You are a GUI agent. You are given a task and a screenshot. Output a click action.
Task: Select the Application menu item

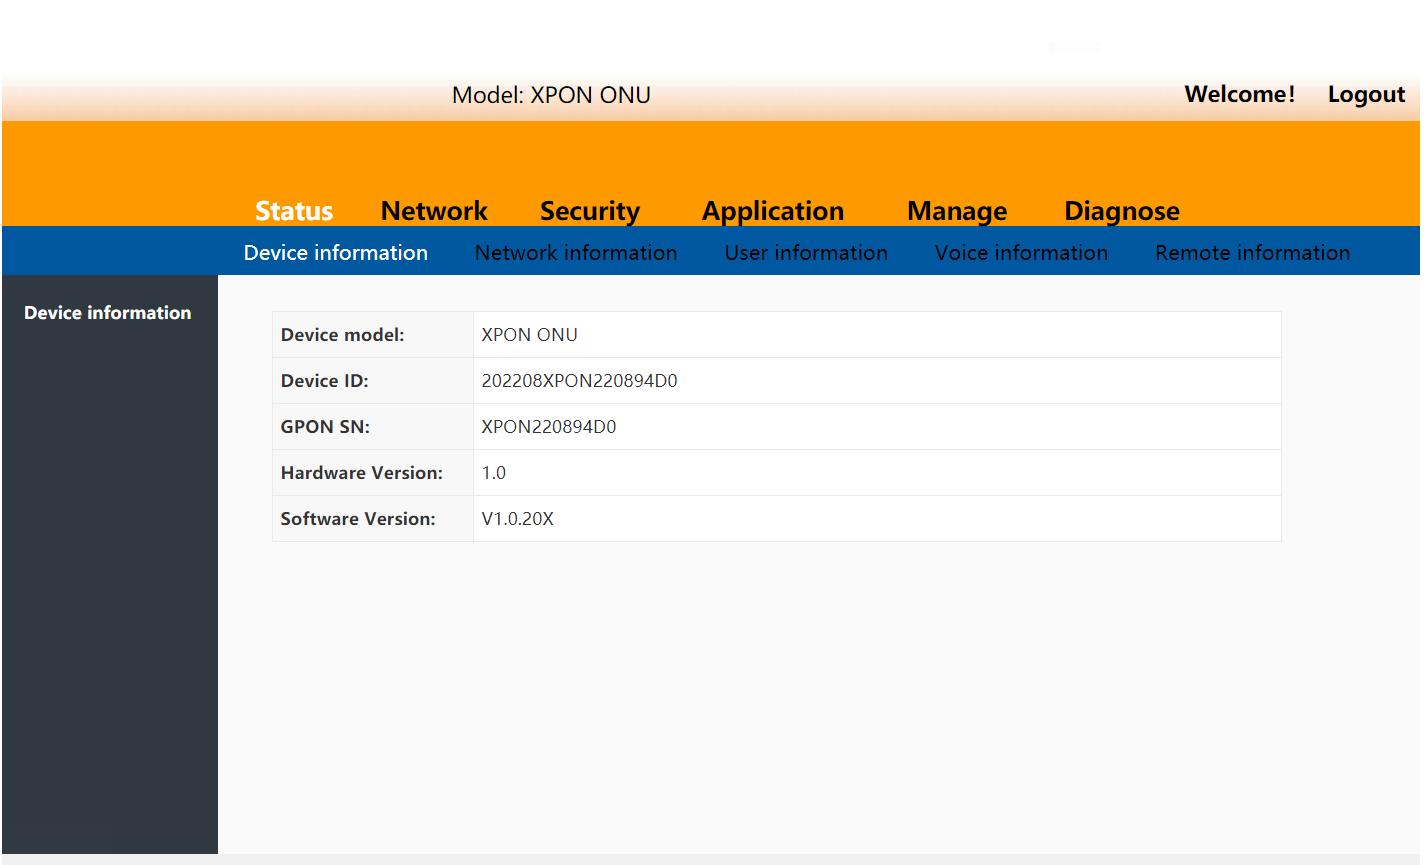pyautogui.click(x=772, y=211)
